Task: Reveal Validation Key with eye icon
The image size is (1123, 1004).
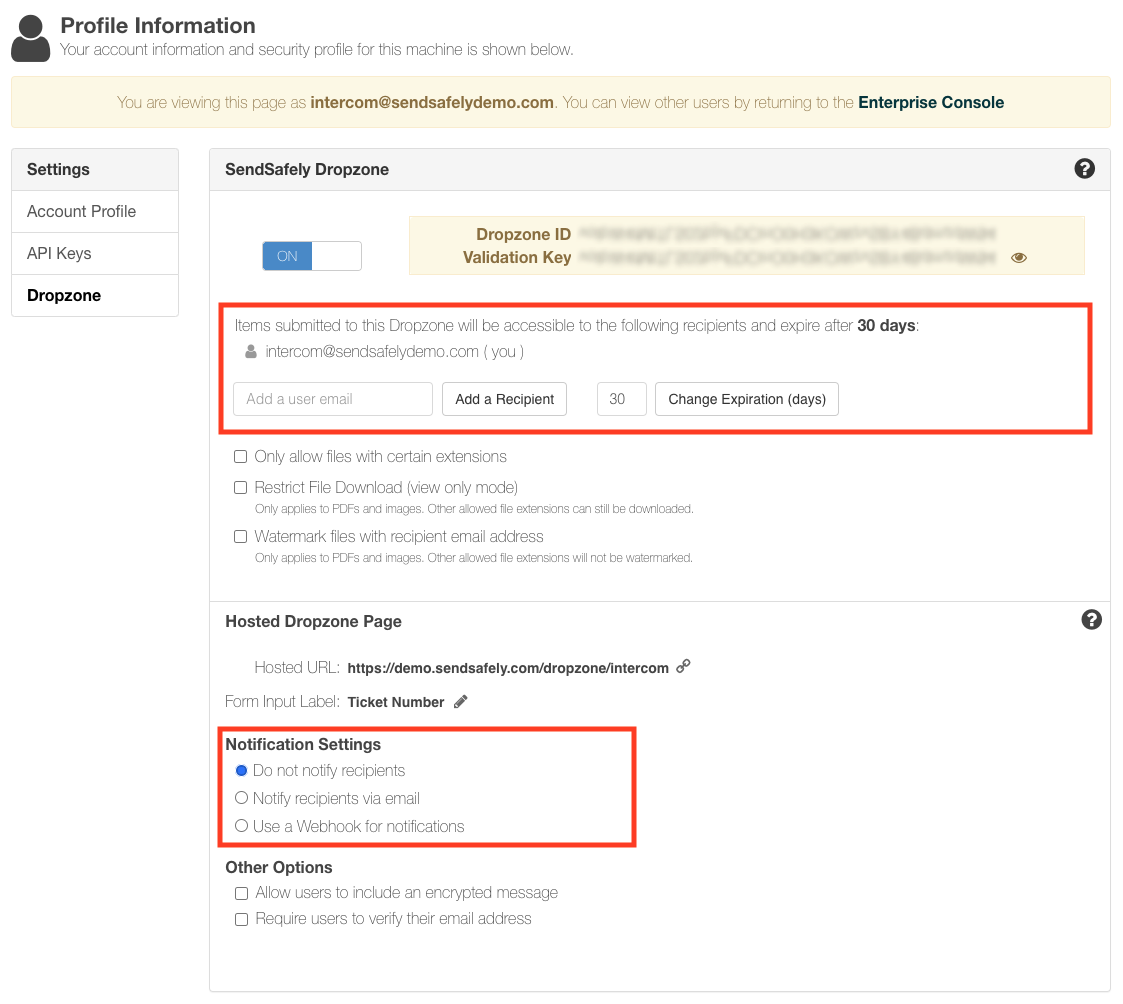Action: (1019, 258)
